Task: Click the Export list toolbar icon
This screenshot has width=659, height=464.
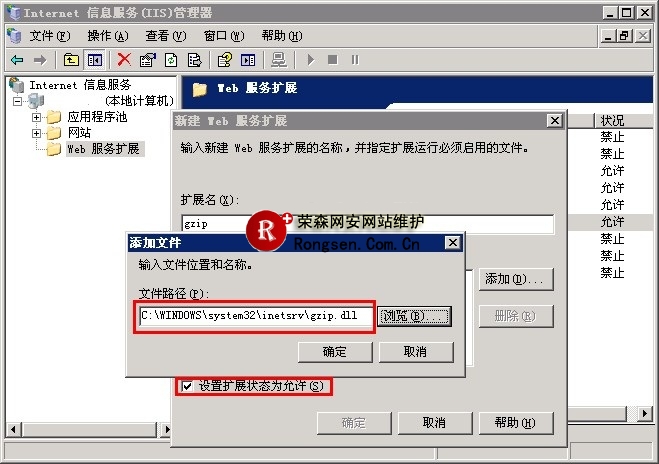Action: pyautogui.click(x=194, y=60)
